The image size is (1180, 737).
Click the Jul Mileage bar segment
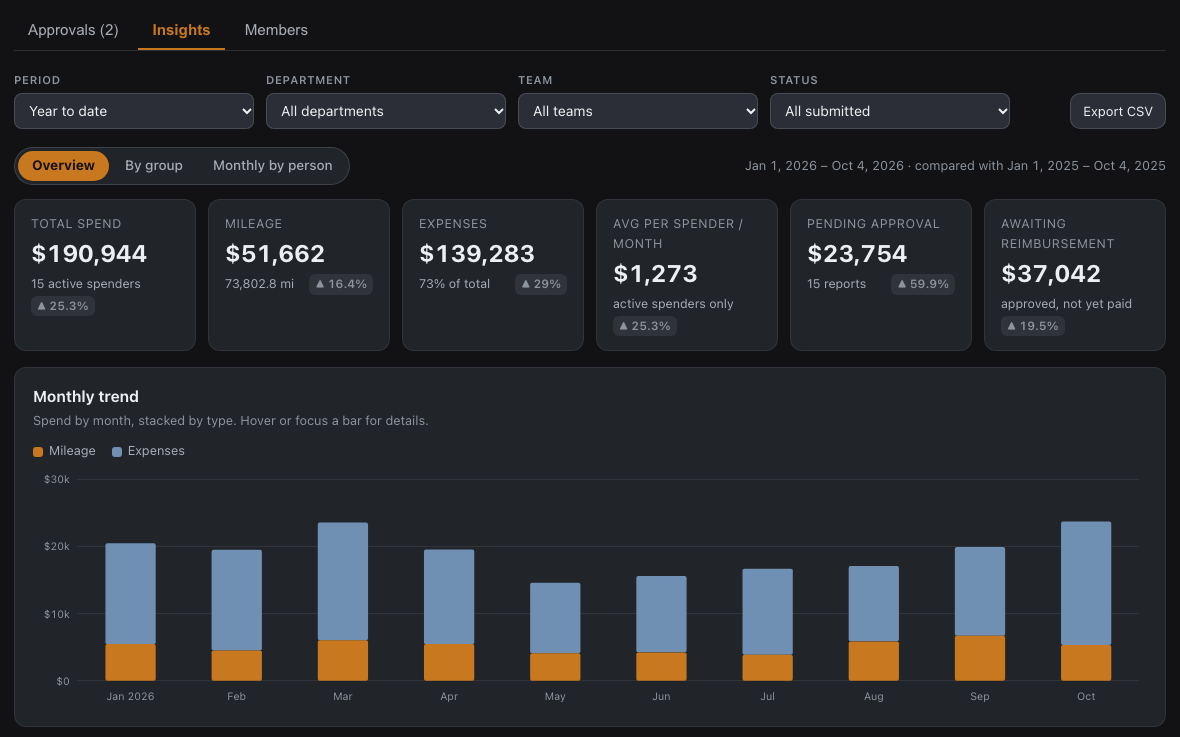click(x=767, y=668)
